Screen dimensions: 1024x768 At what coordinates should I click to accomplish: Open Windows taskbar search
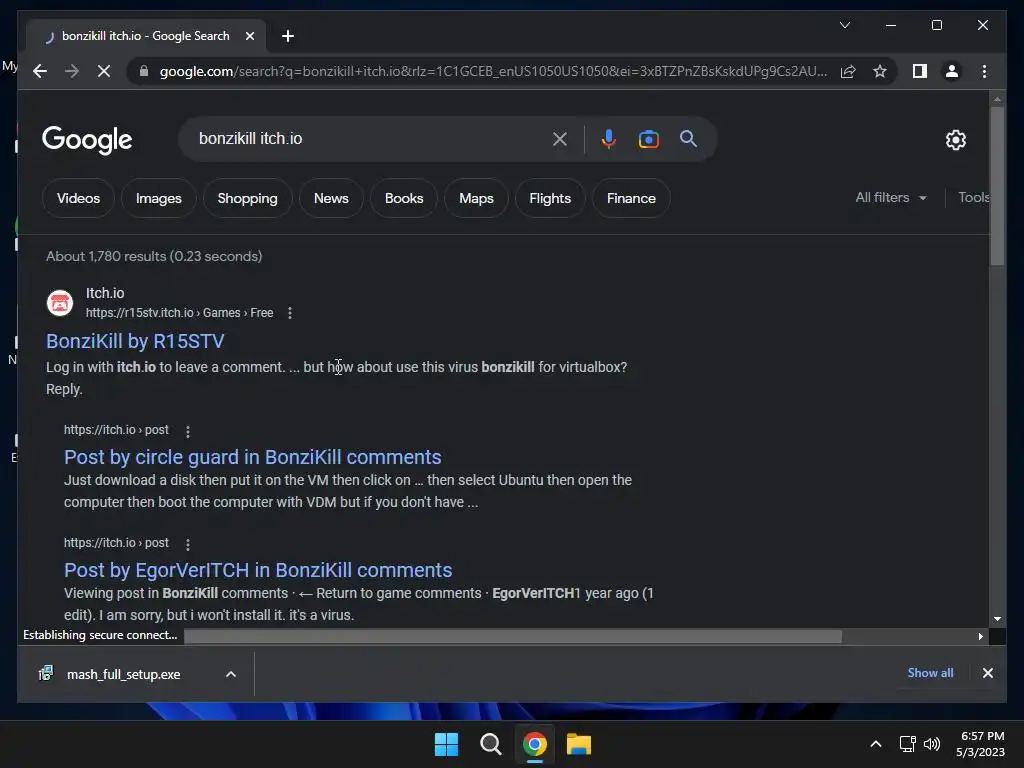[x=490, y=744]
